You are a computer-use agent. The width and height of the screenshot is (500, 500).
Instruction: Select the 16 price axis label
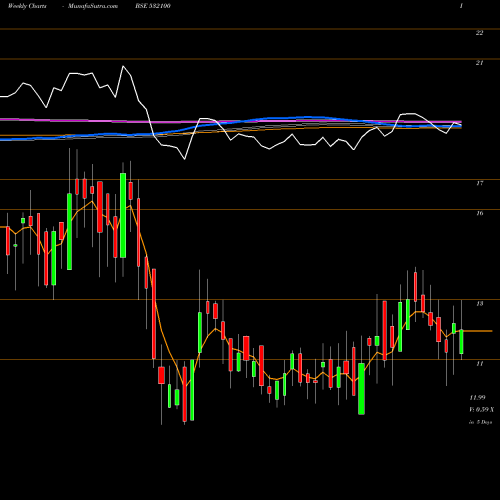(480, 213)
